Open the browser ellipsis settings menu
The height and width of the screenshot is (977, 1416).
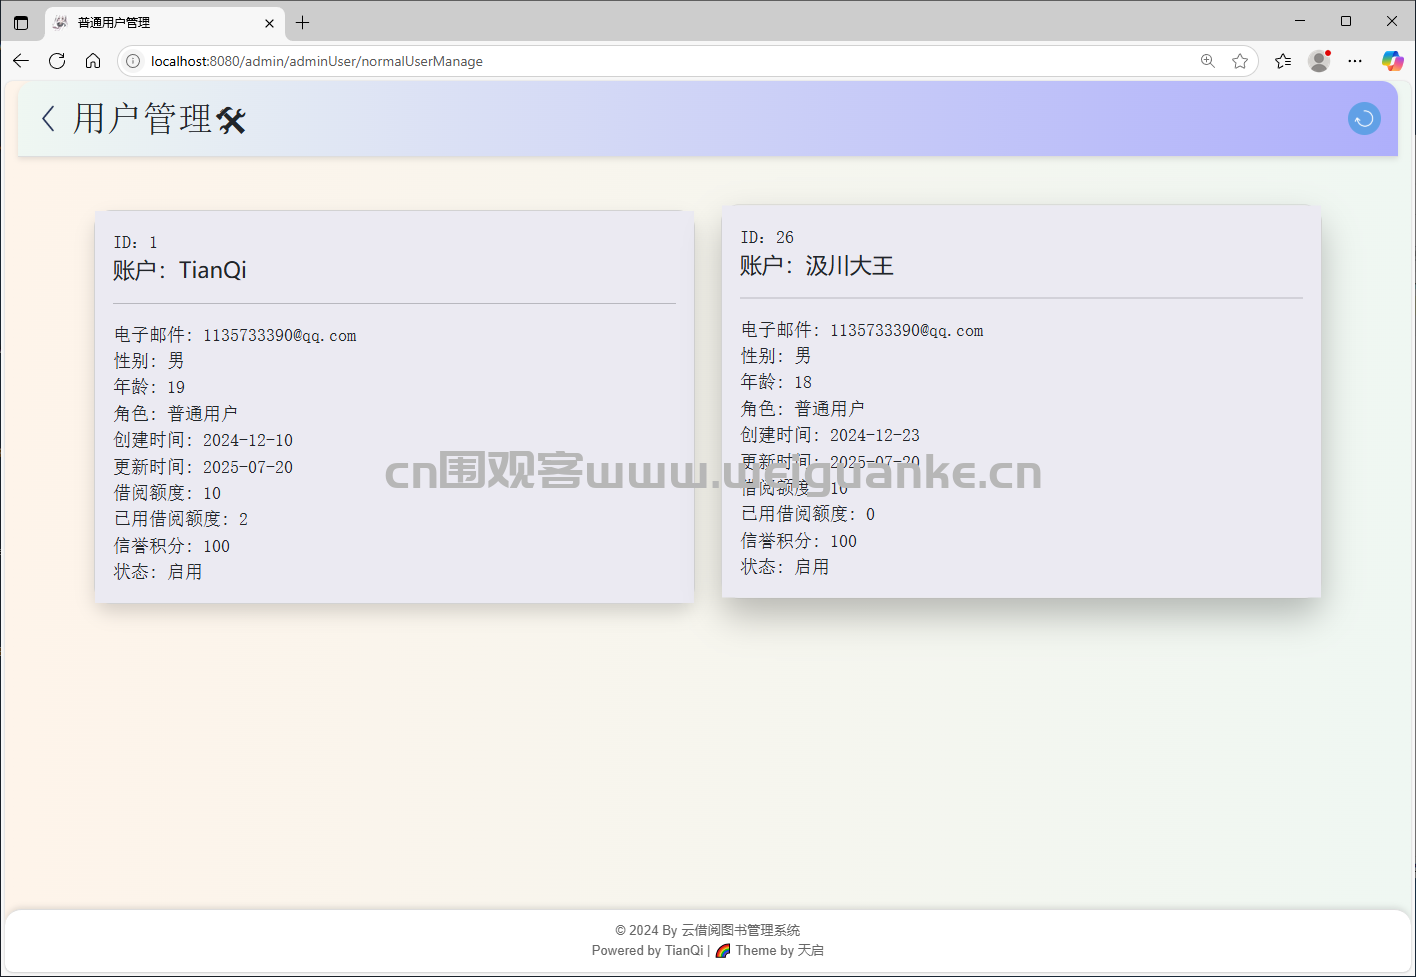(x=1355, y=61)
